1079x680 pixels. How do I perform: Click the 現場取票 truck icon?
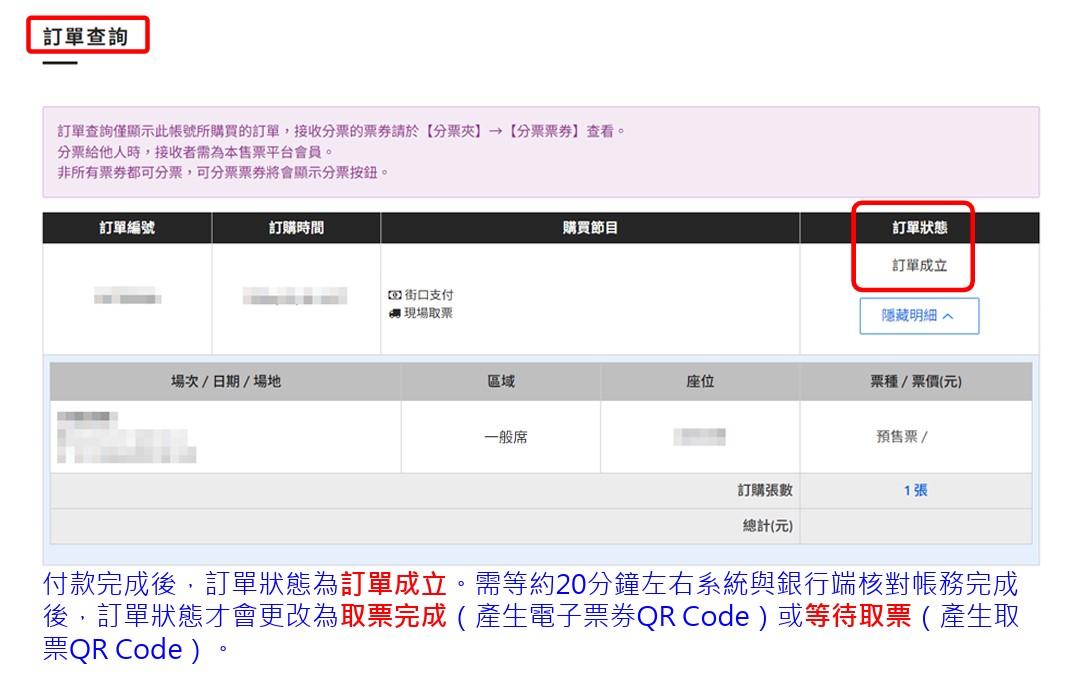(394, 314)
